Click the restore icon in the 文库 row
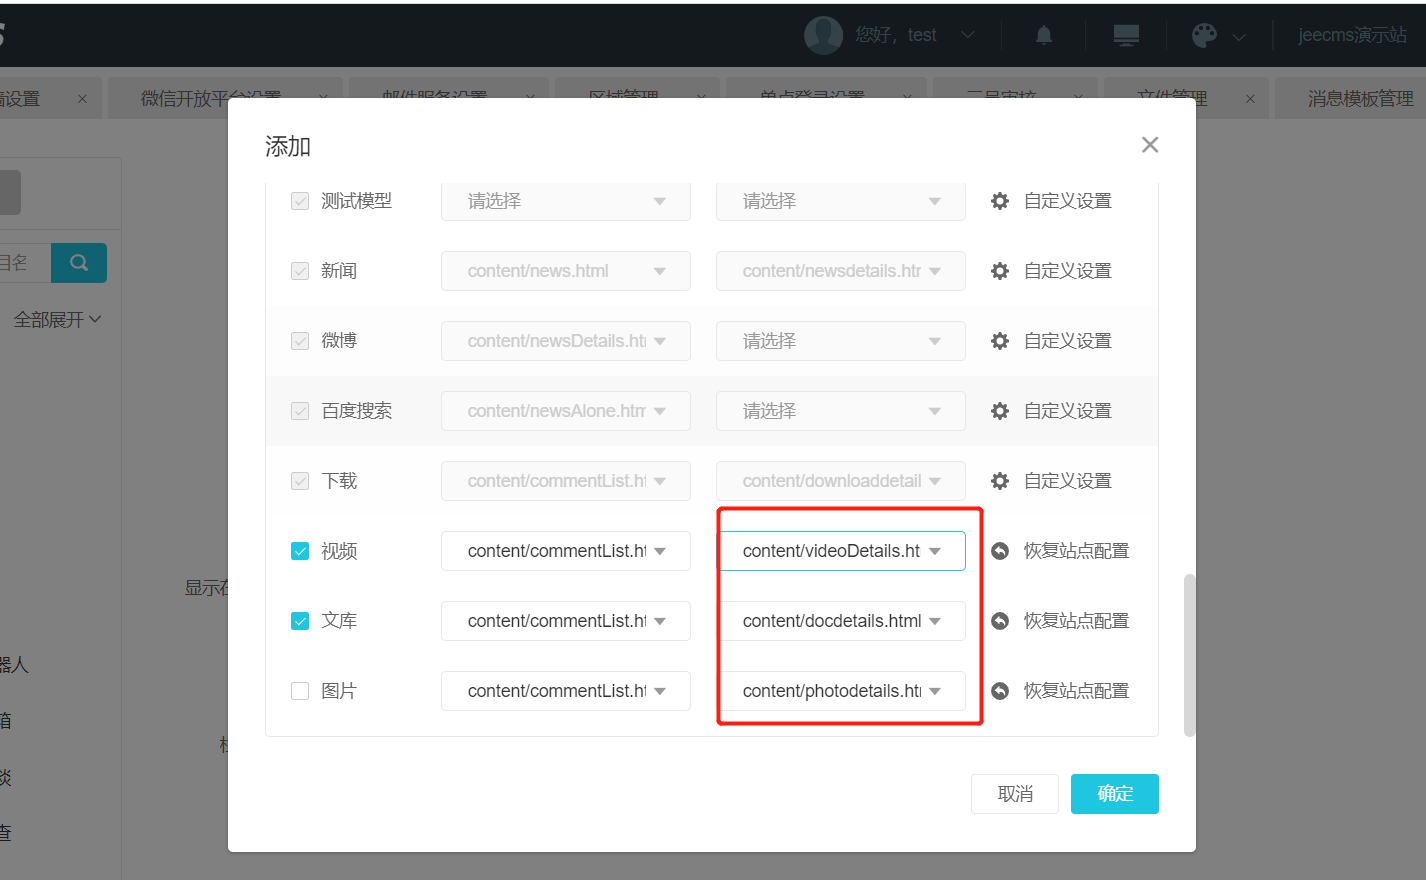 coord(1000,621)
